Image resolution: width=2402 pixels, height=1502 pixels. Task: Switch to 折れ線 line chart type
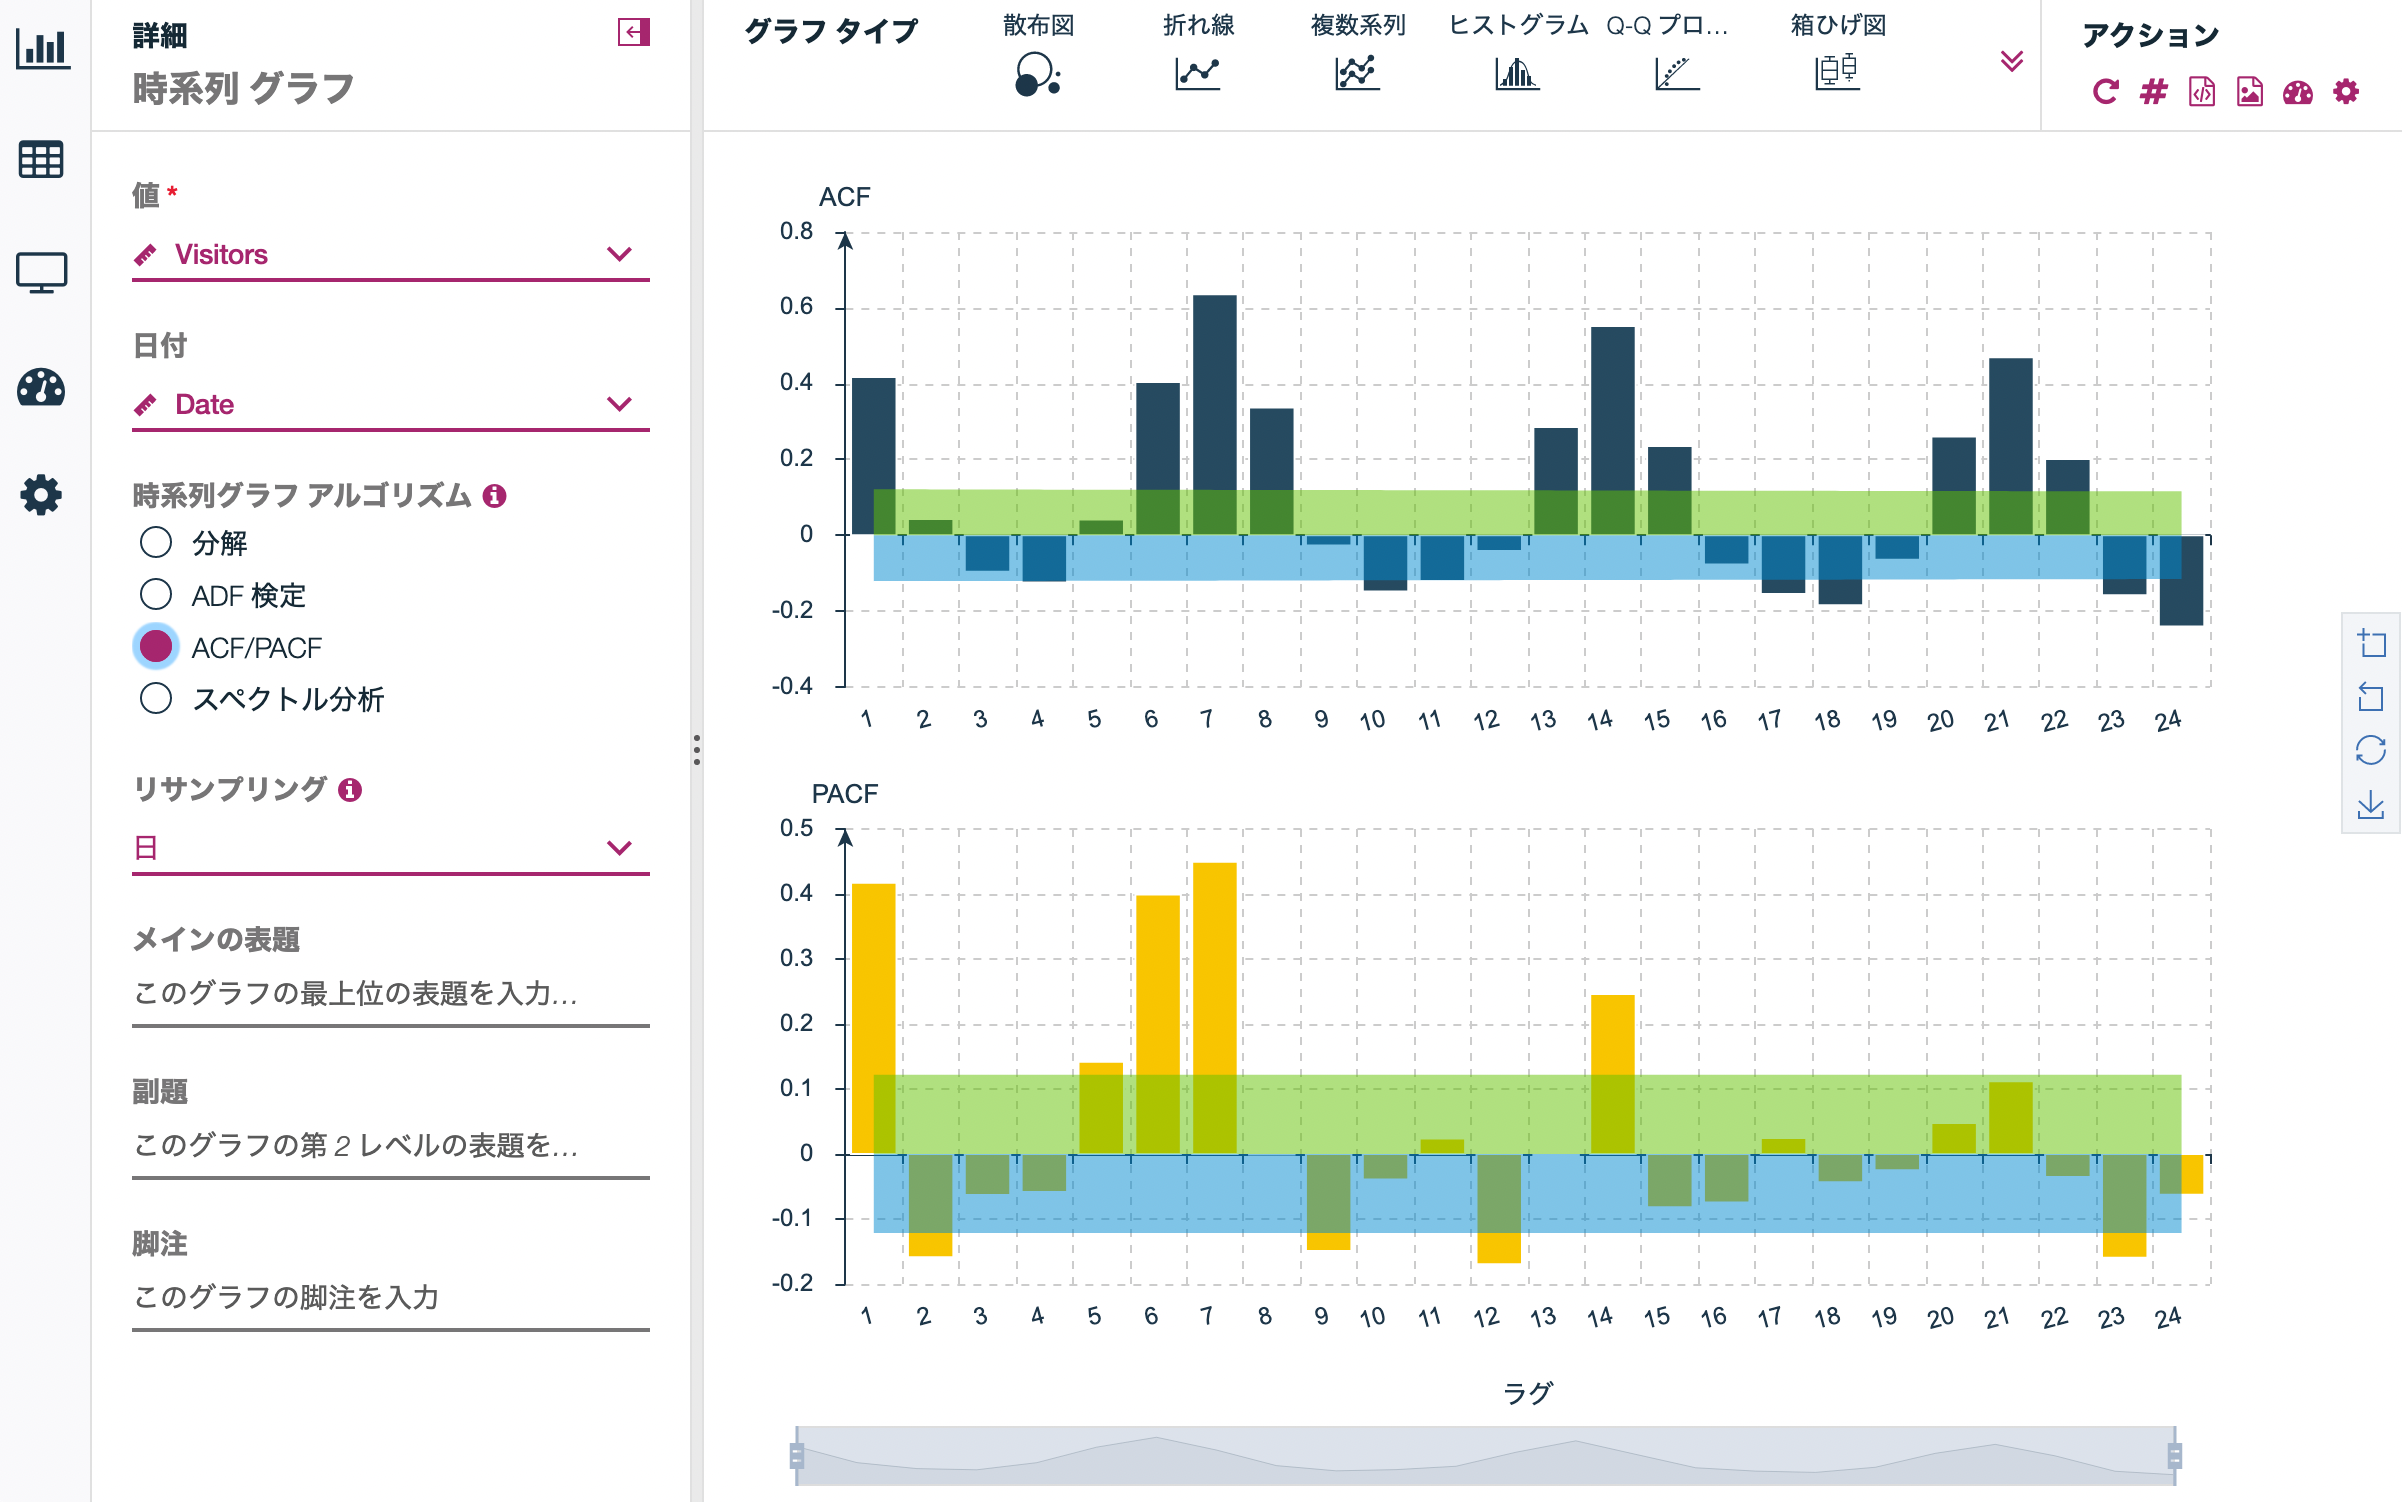(x=1197, y=72)
